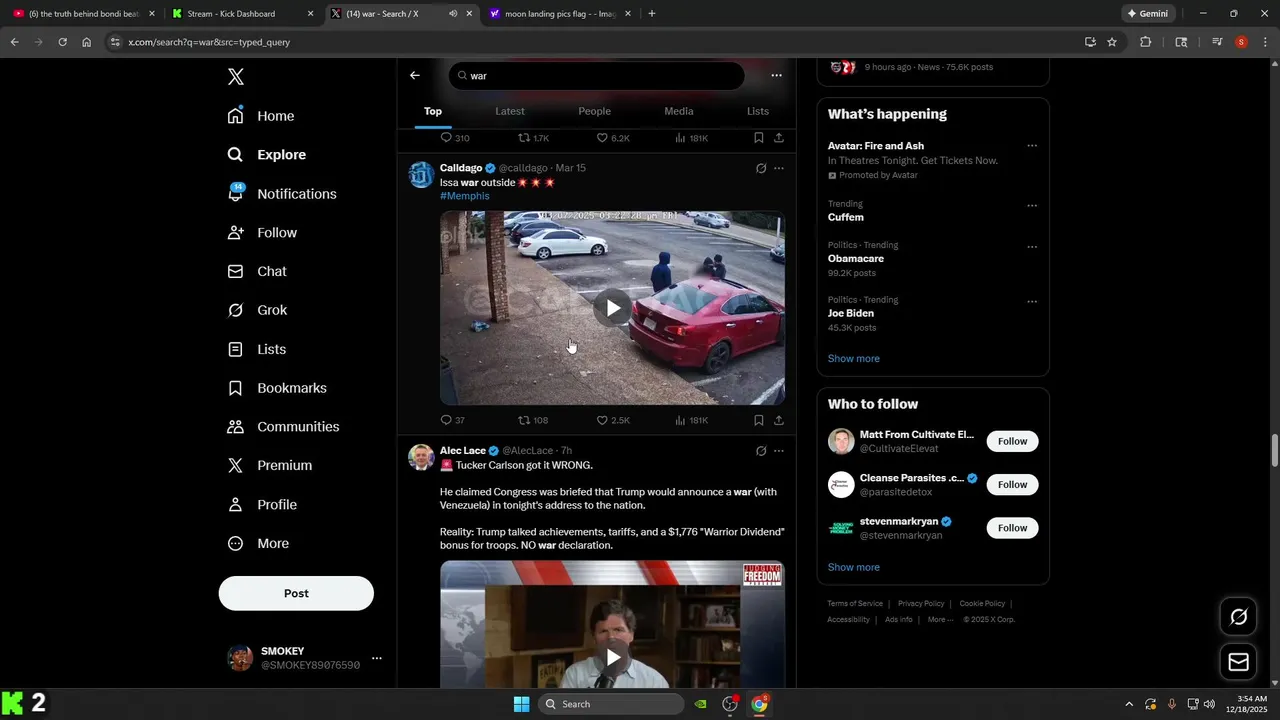1280x720 pixels.
Task: Bookmark this page with the star icon
Action: coord(1112,42)
